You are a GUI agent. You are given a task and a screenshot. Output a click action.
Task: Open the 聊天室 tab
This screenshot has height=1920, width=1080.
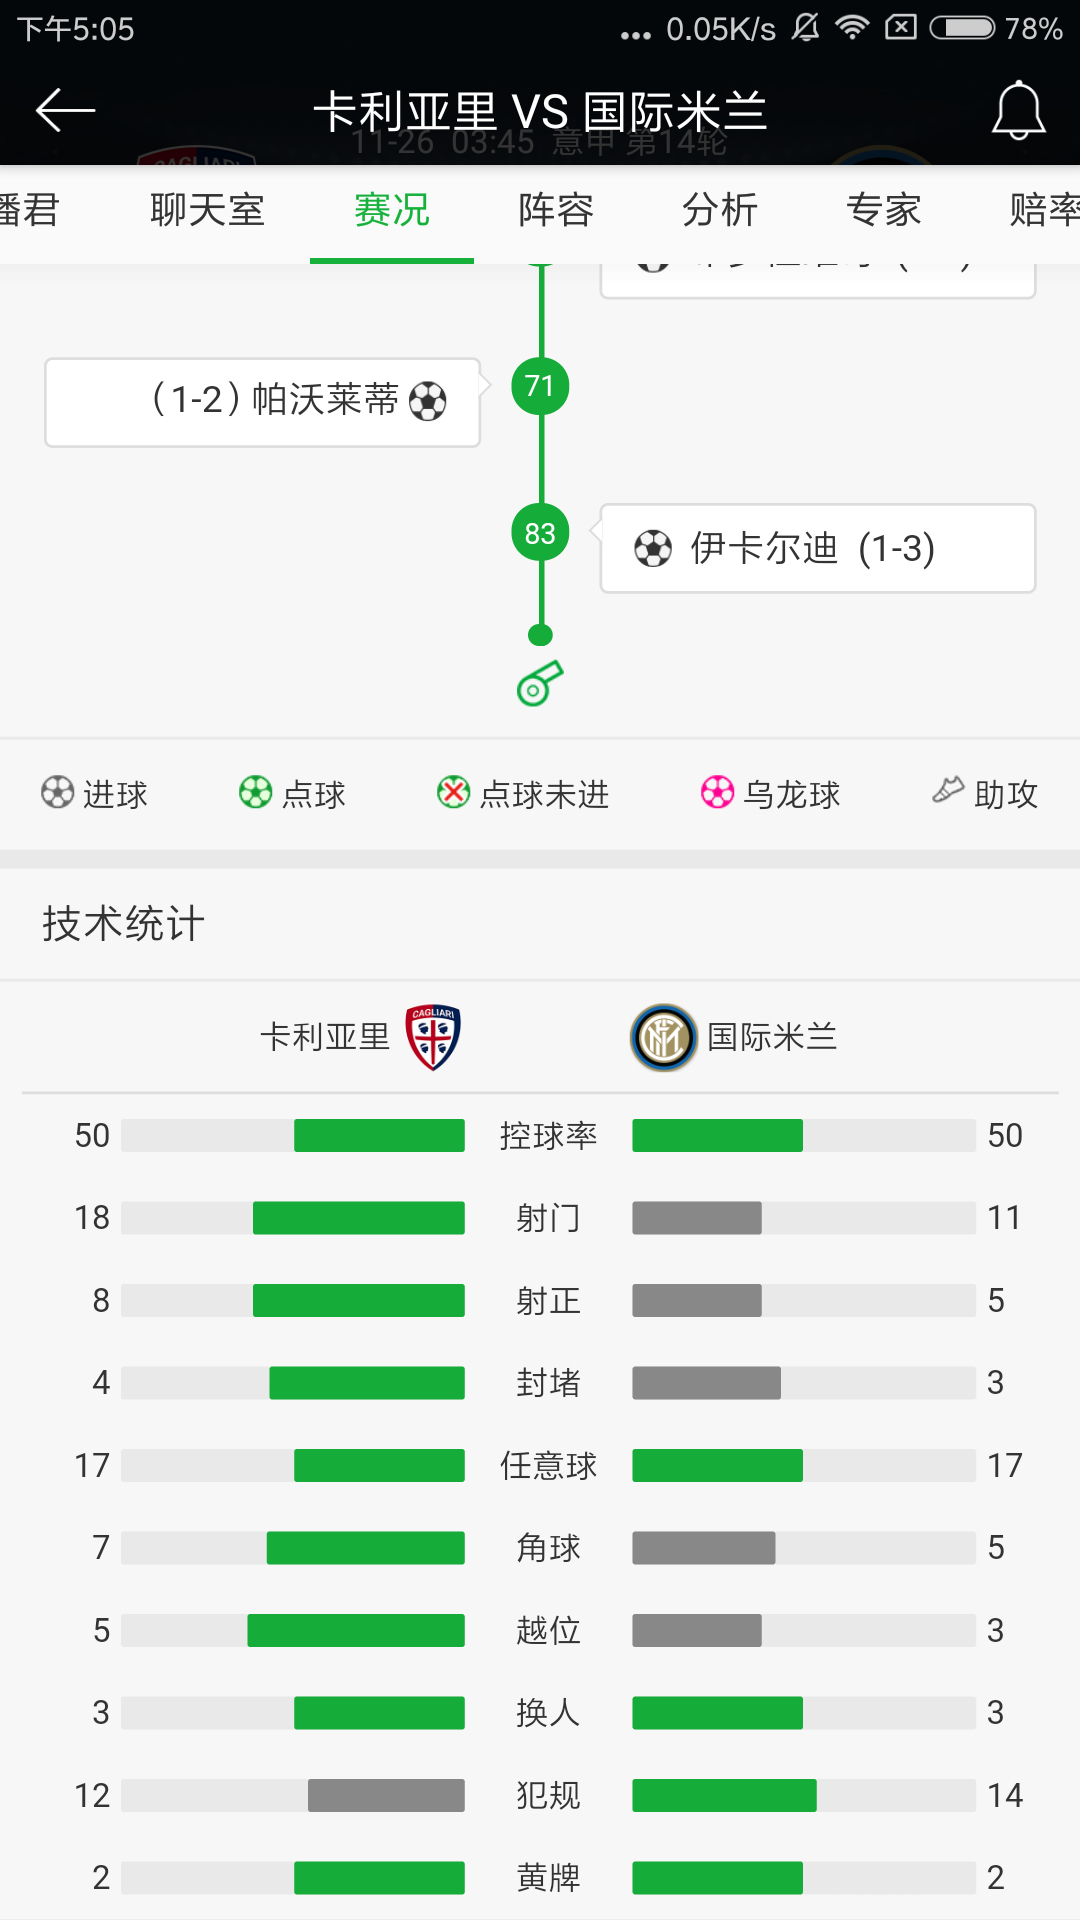pos(207,210)
